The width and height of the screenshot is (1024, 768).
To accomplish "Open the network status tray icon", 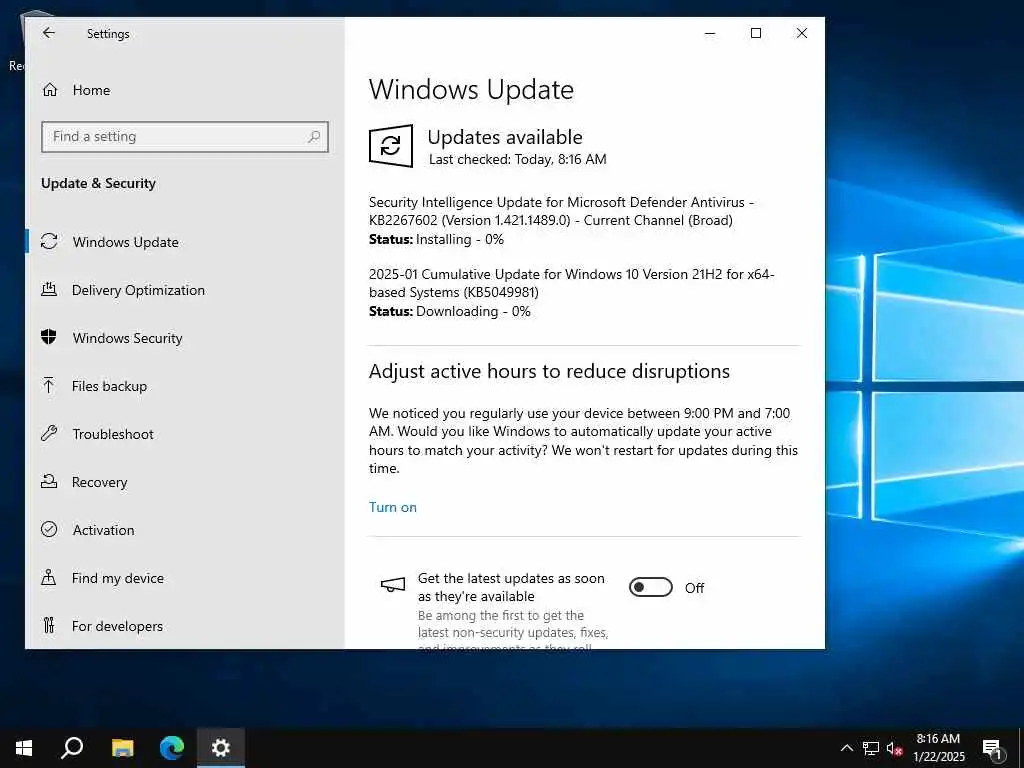I will coord(871,748).
